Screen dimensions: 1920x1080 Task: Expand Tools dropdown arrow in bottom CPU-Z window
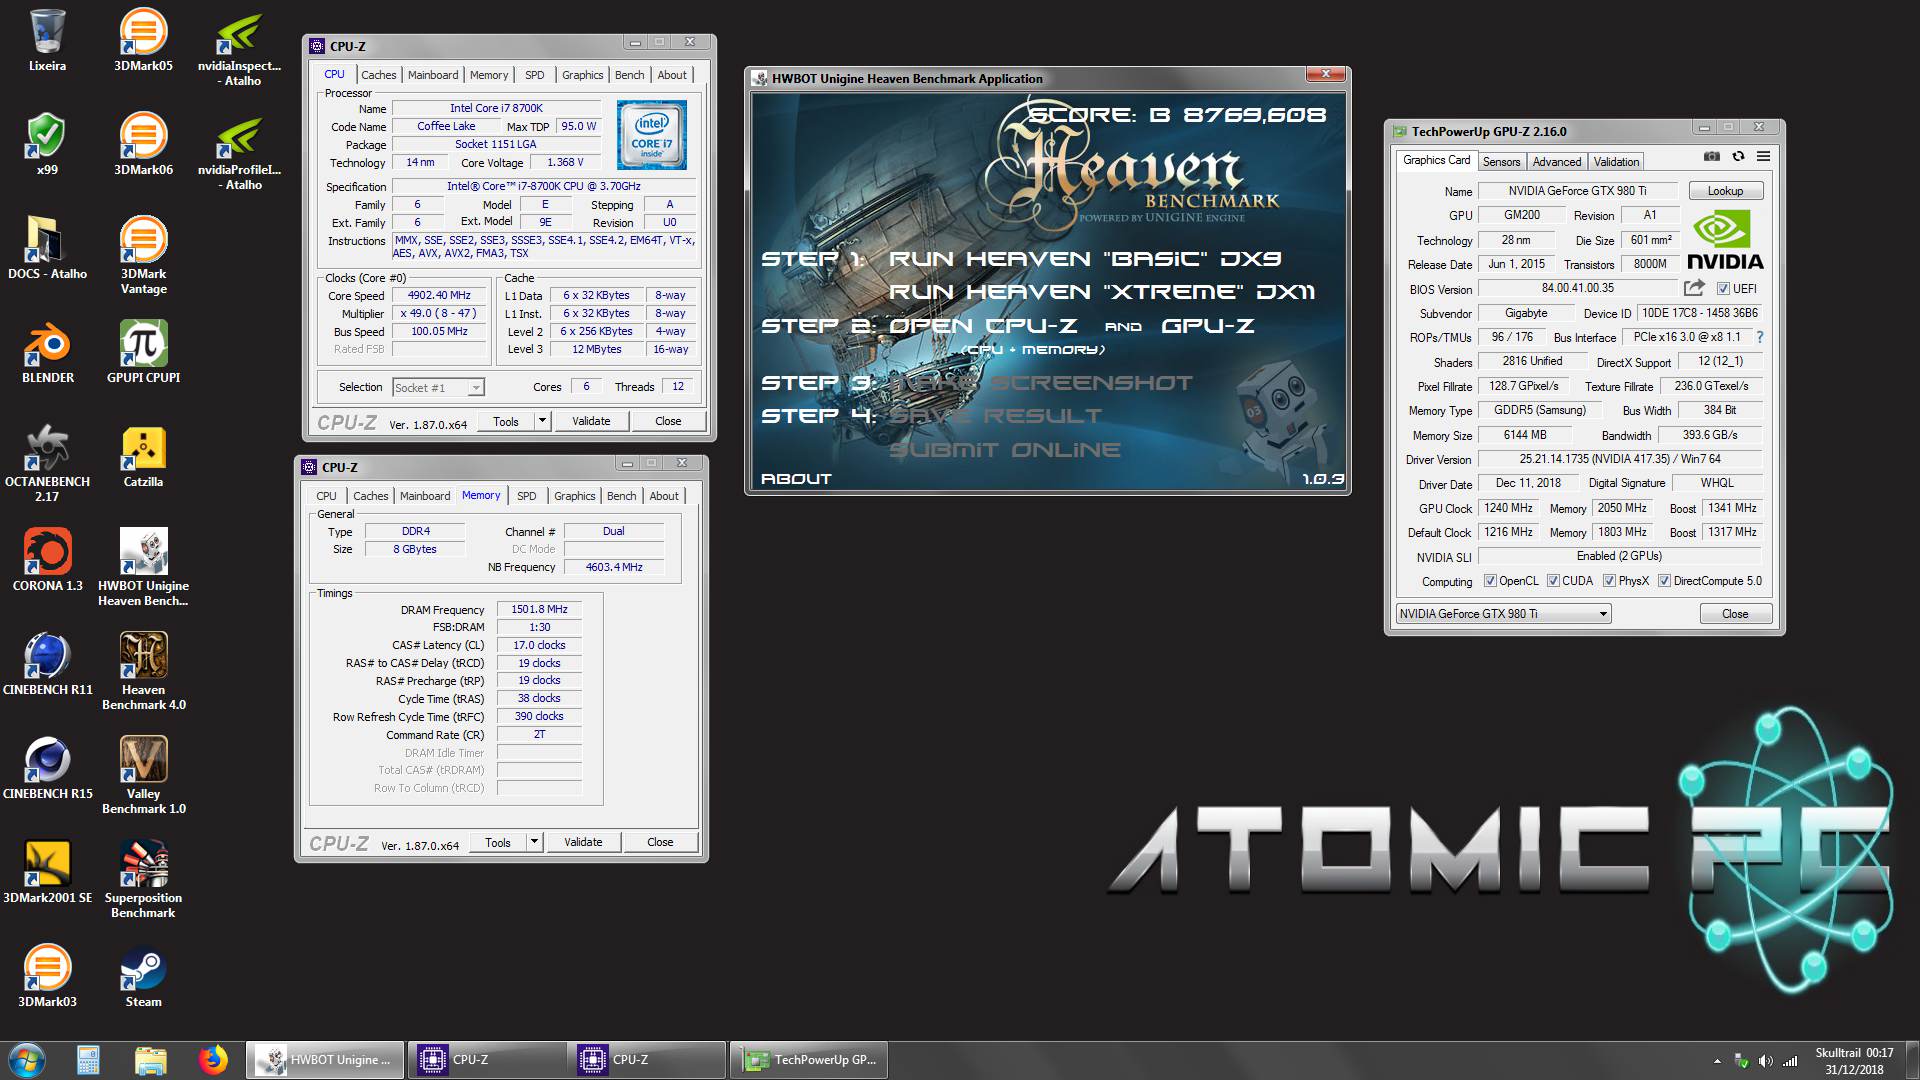point(534,842)
